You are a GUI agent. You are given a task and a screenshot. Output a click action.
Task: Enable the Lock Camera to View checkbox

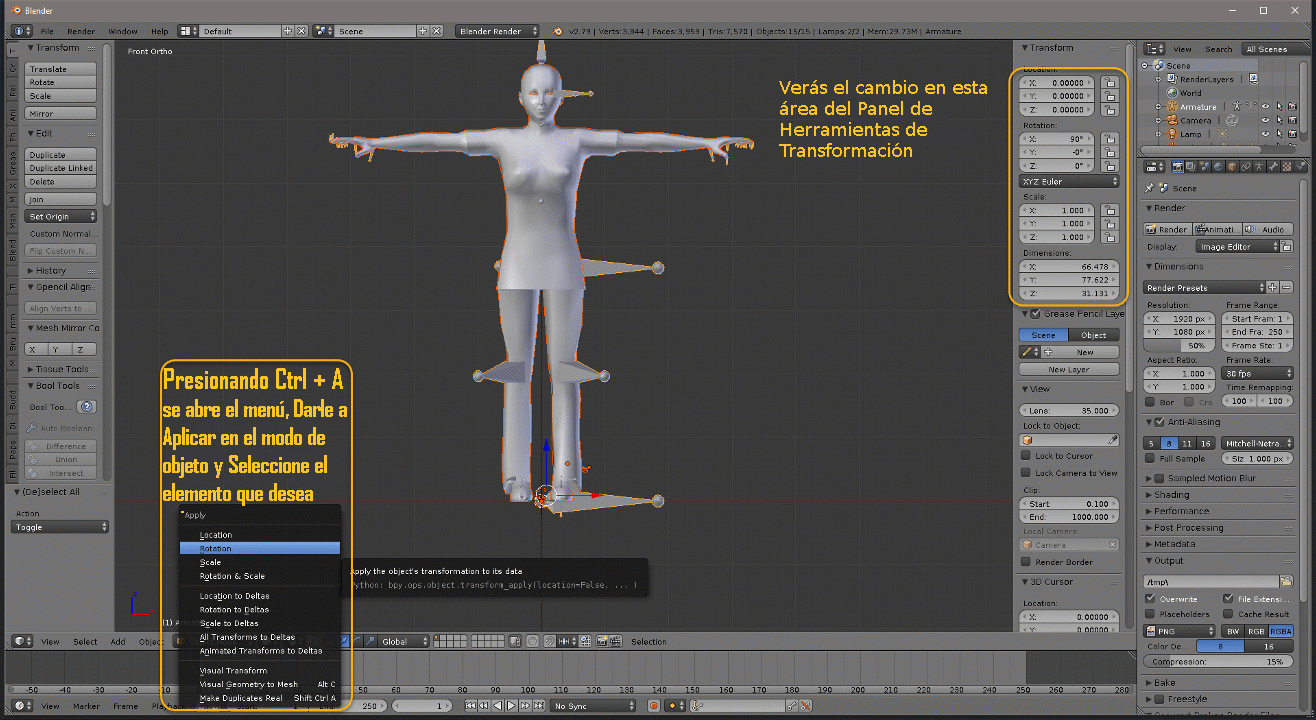1026,473
